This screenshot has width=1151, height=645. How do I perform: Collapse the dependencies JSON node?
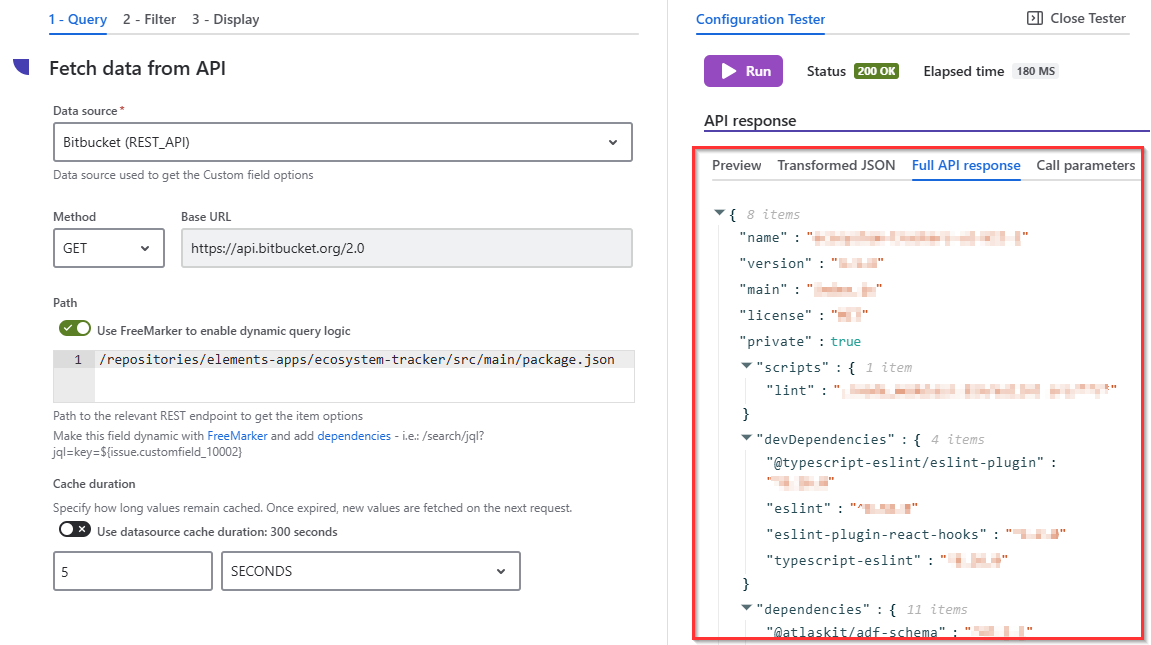pos(747,608)
